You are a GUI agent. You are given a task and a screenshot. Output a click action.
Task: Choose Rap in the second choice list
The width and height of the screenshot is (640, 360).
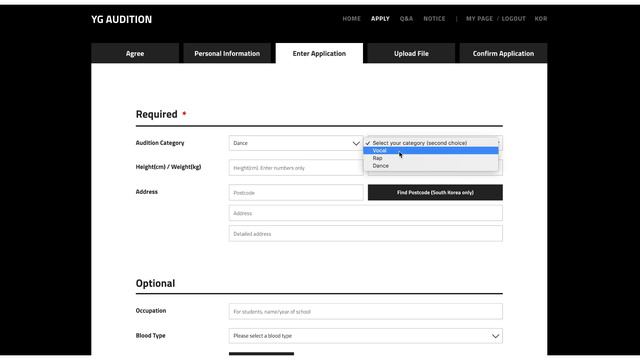431,158
